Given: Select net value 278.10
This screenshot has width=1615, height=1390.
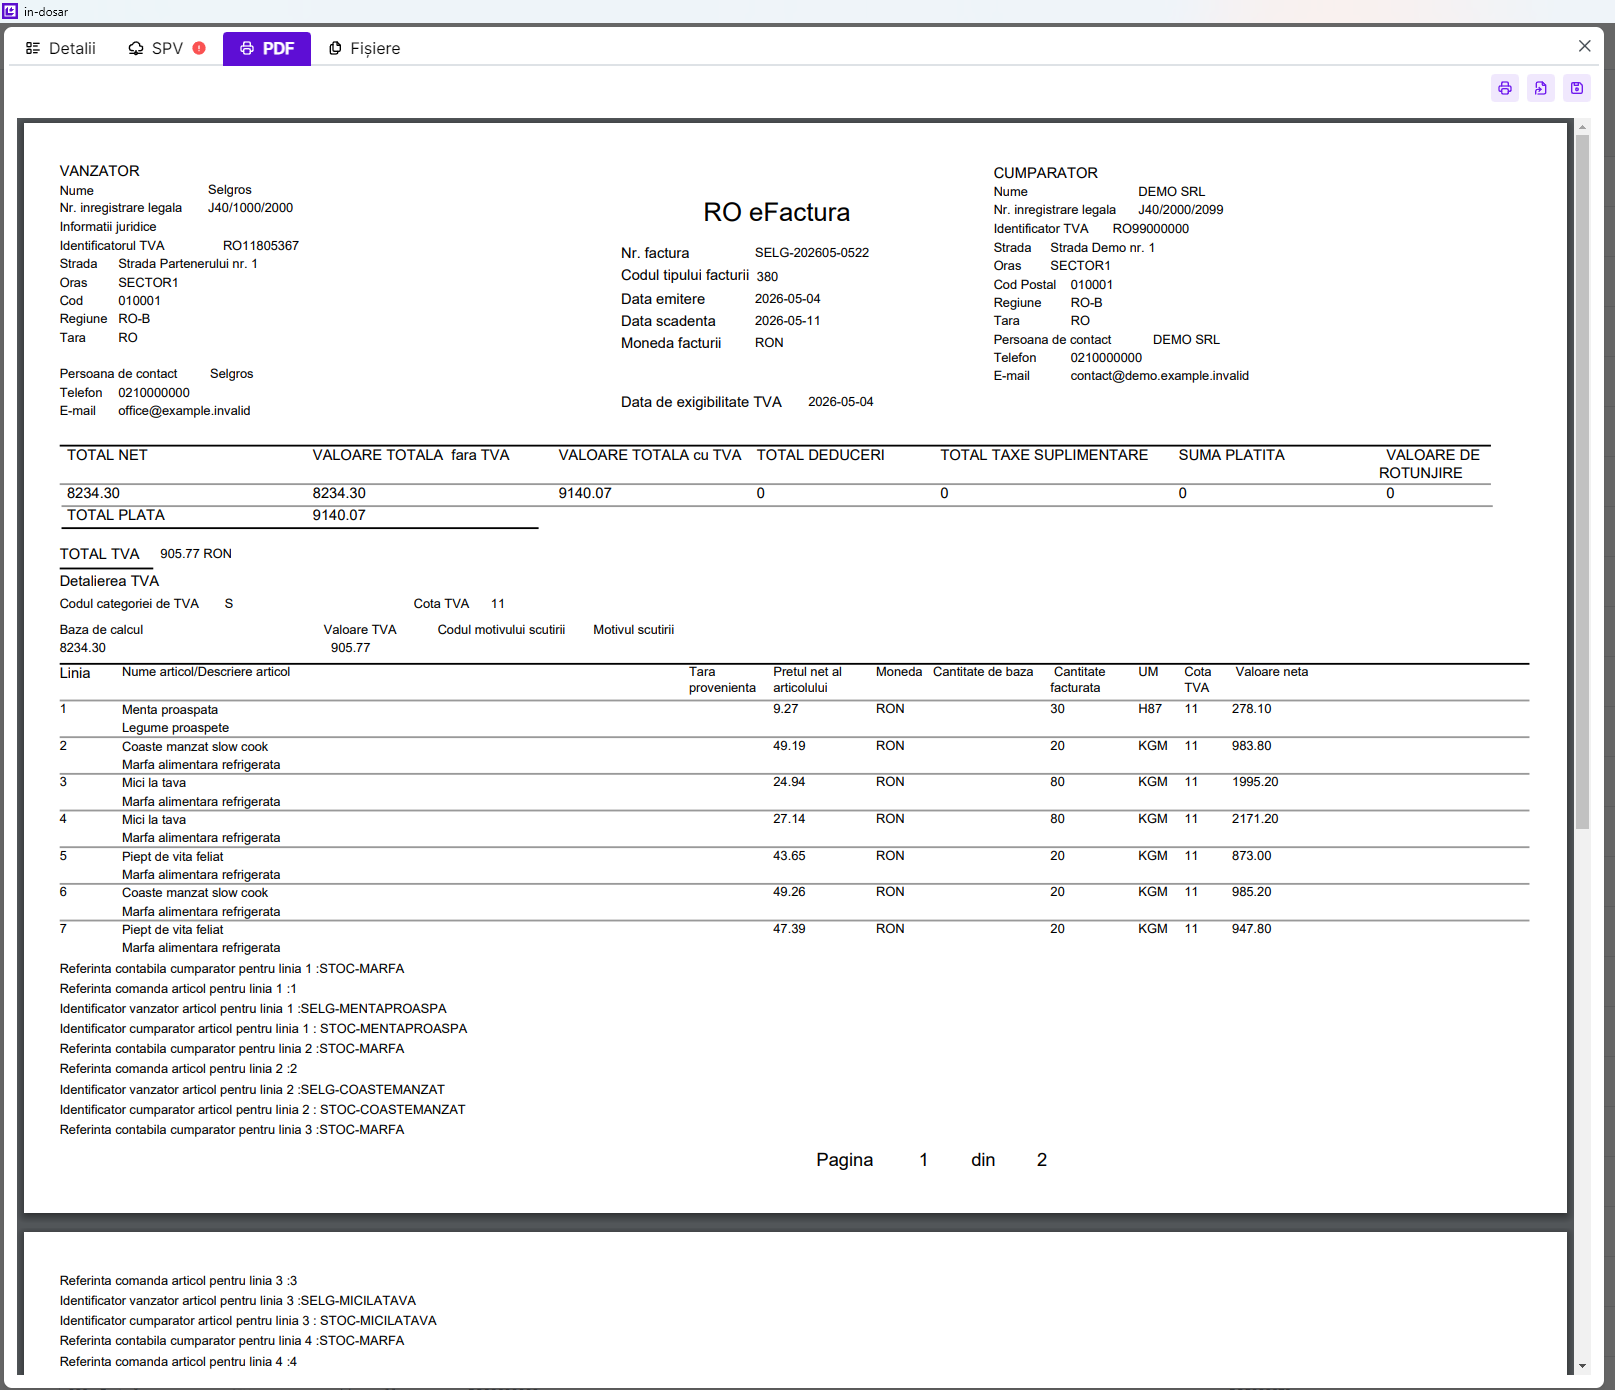Looking at the screenshot, I should (x=1252, y=709).
